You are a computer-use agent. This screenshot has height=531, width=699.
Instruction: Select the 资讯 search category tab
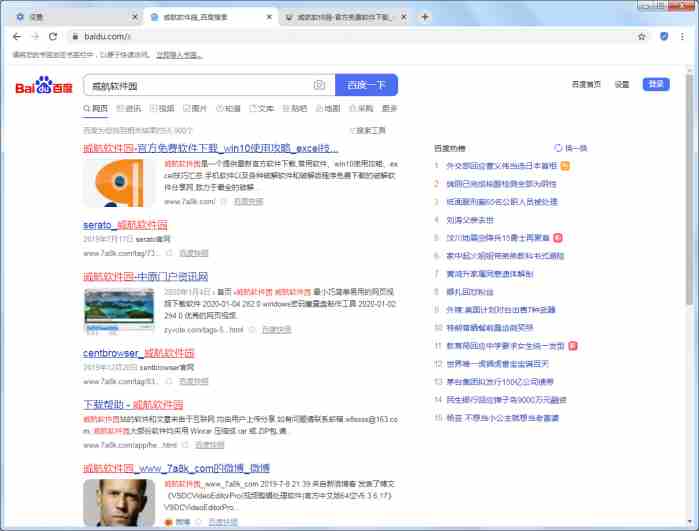[x=129, y=108]
